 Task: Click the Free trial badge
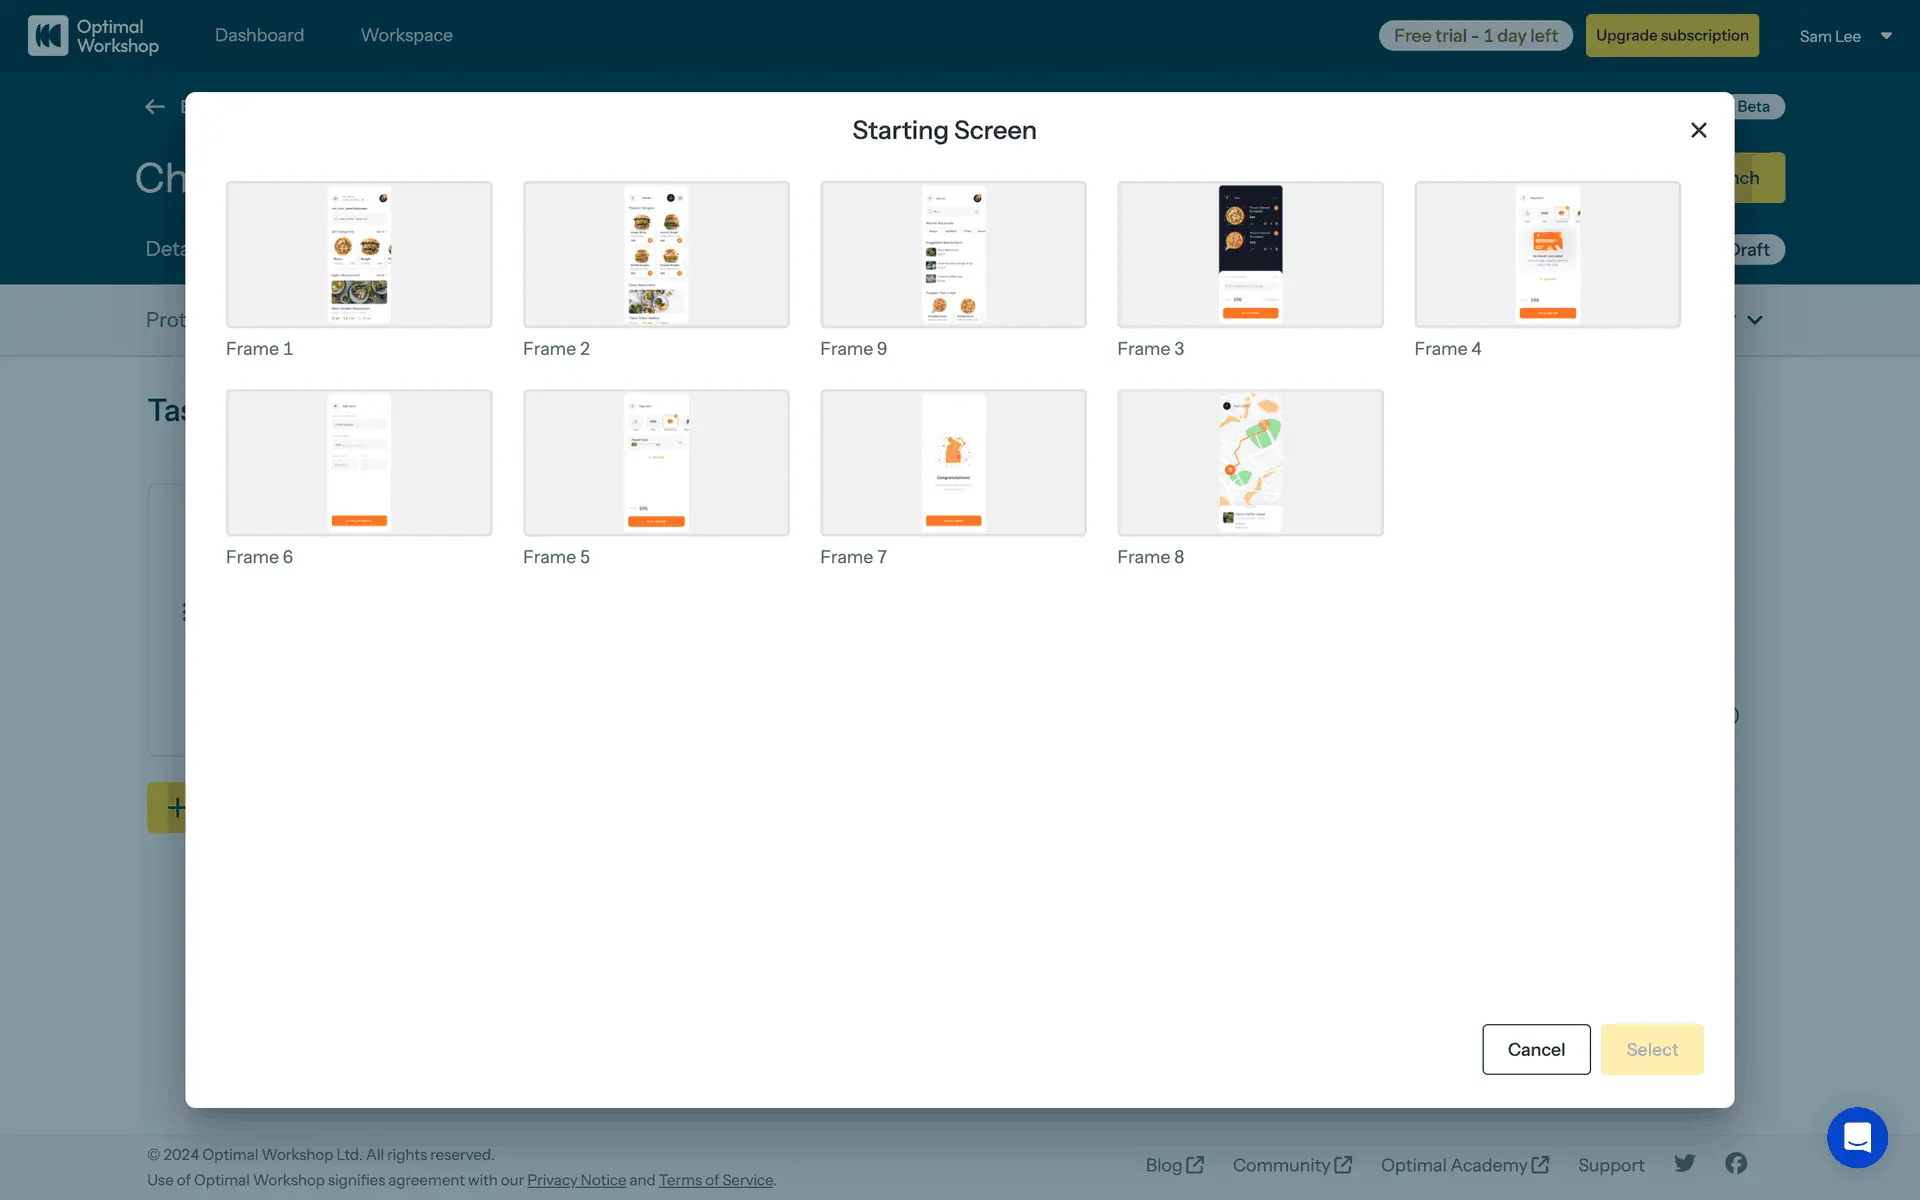(x=1475, y=35)
